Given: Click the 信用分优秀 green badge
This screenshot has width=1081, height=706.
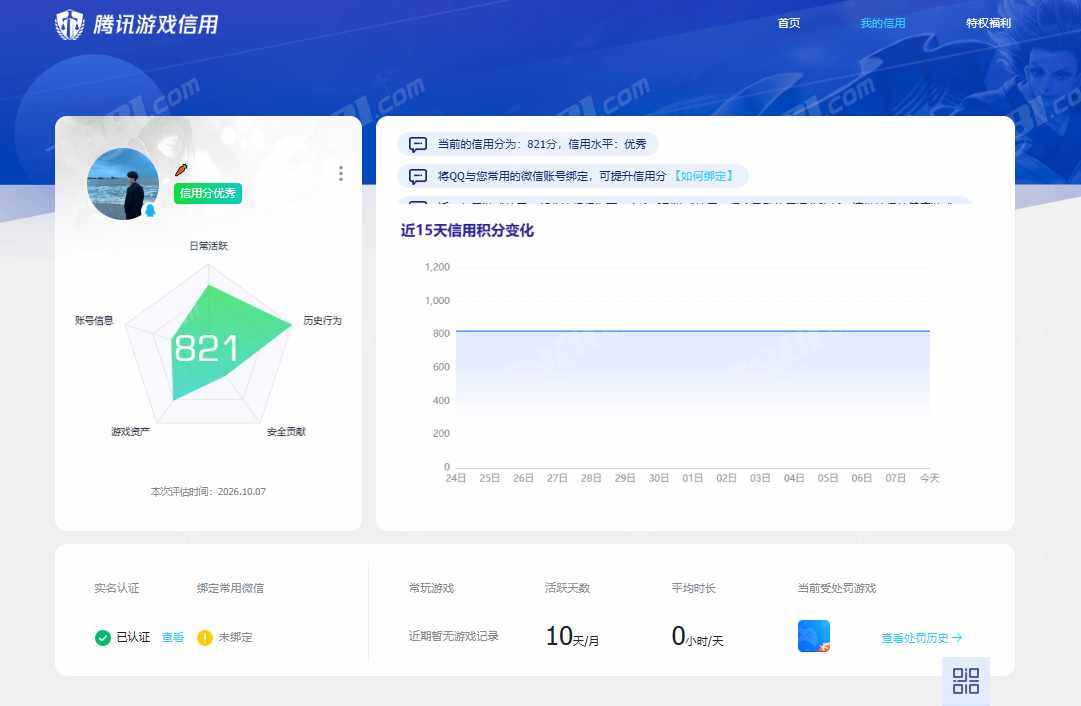Looking at the screenshot, I should [208, 193].
